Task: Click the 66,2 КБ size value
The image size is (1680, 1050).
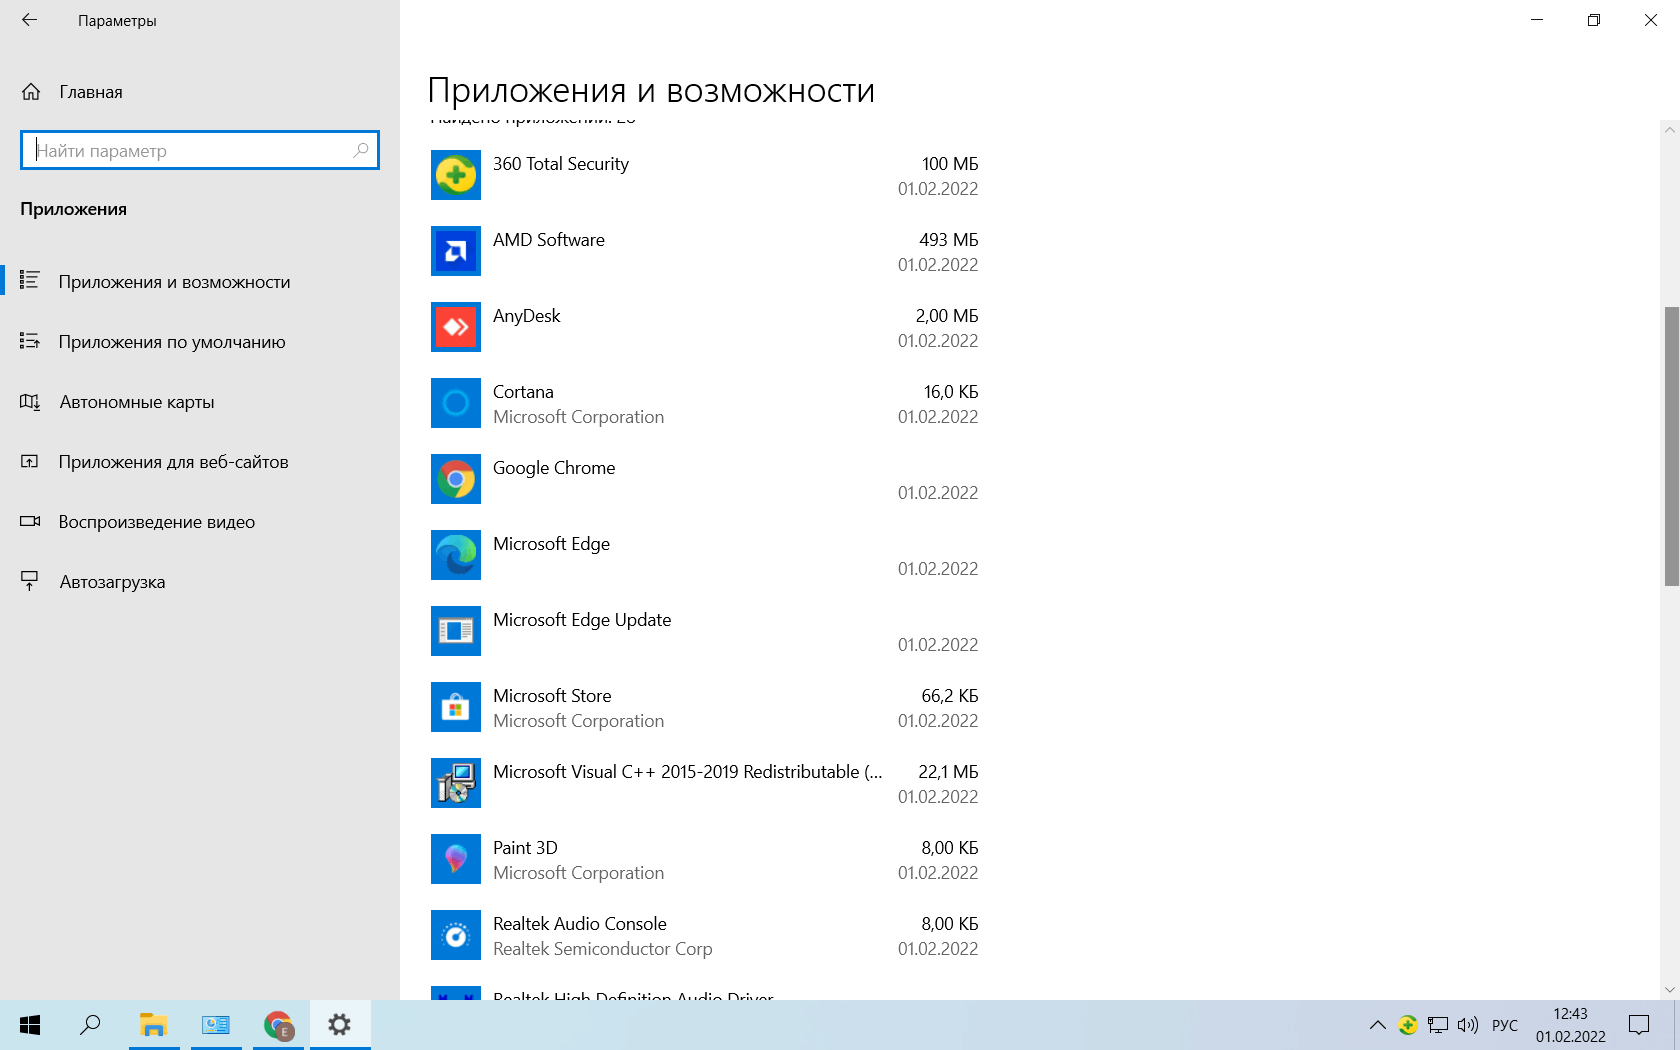Action: (x=950, y=696)
